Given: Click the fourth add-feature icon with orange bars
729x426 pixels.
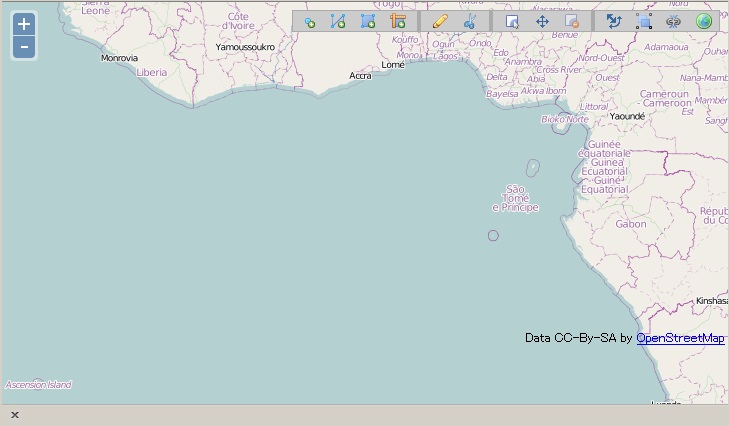Looking at the screenshot, I should pos(398,22).
